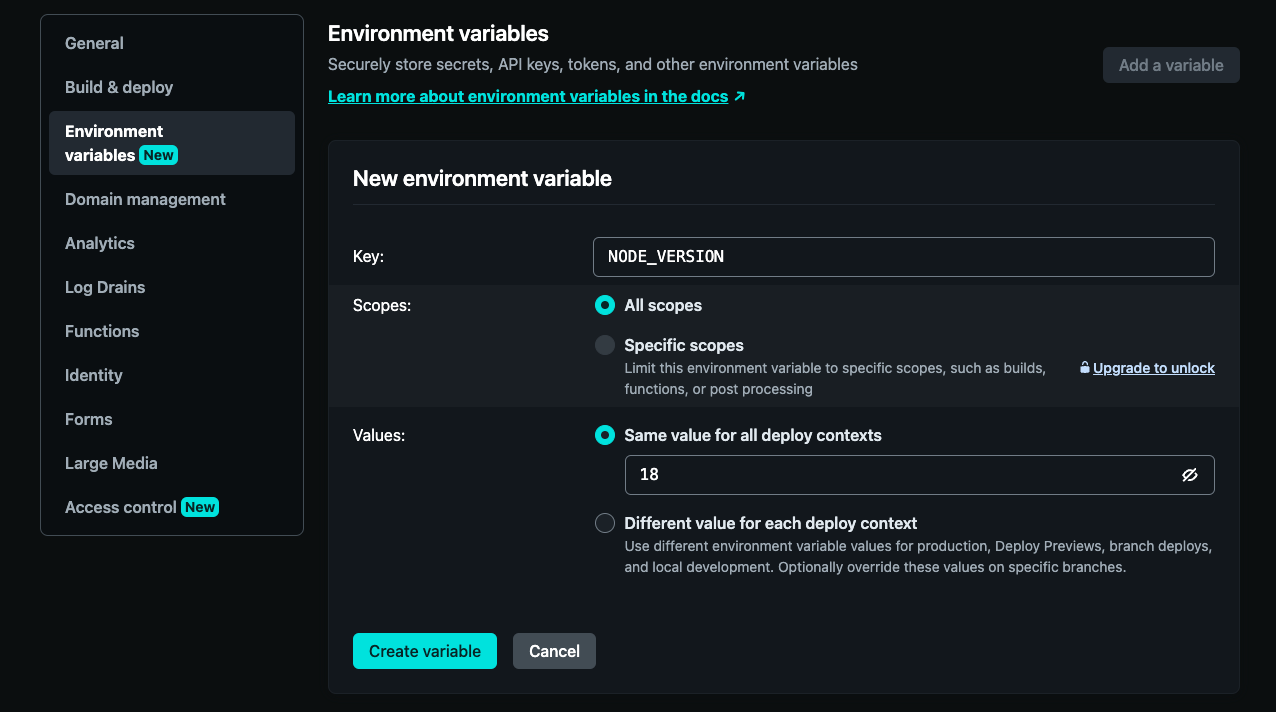The width and height of the screenshot is (1276, 712).
Task: Choose Specific scopes option
Action: pos(604,344)
